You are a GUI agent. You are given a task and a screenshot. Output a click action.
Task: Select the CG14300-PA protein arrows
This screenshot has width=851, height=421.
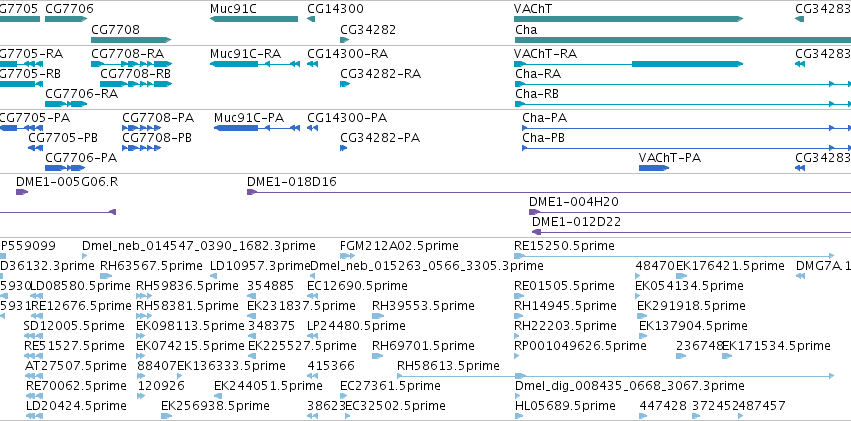(312, 128)
